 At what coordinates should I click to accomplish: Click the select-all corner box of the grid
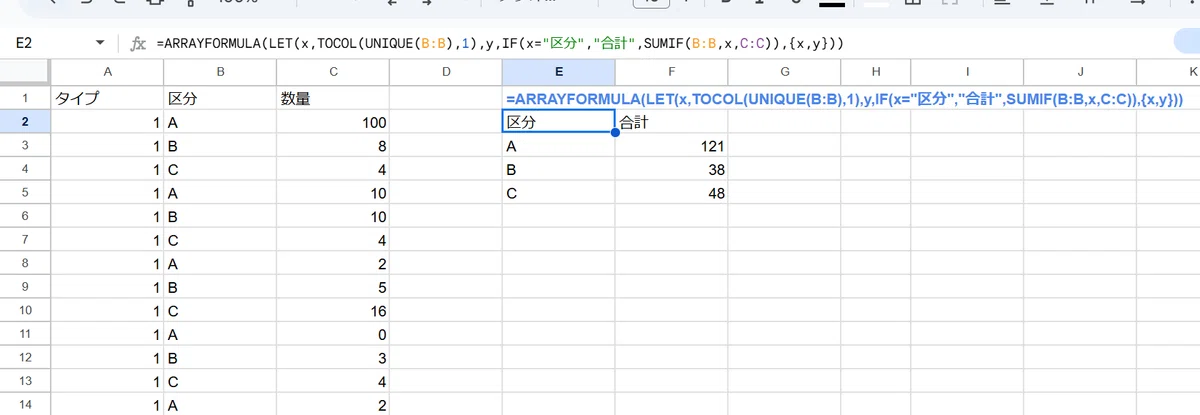point(25,72)
